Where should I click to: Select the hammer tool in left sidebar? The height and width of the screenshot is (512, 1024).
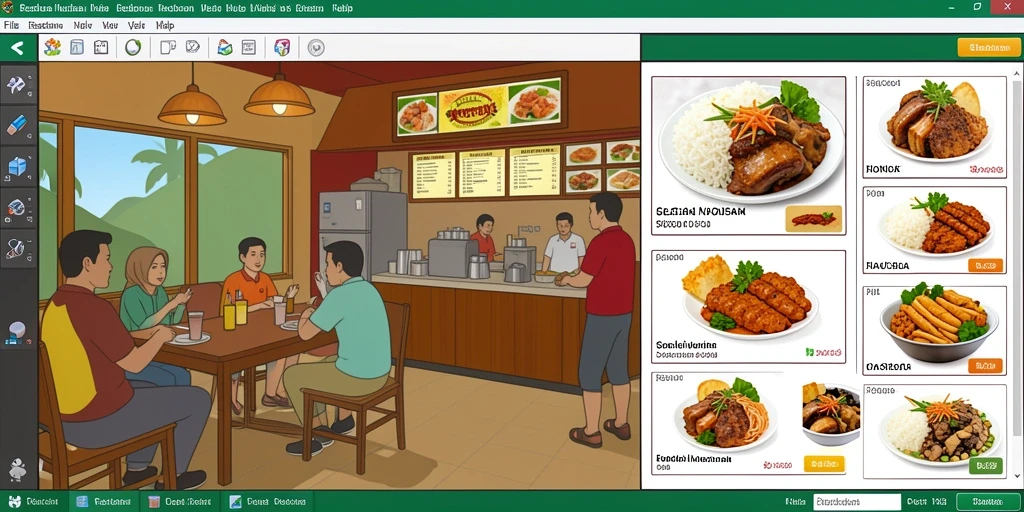click(x=17, y=84)
